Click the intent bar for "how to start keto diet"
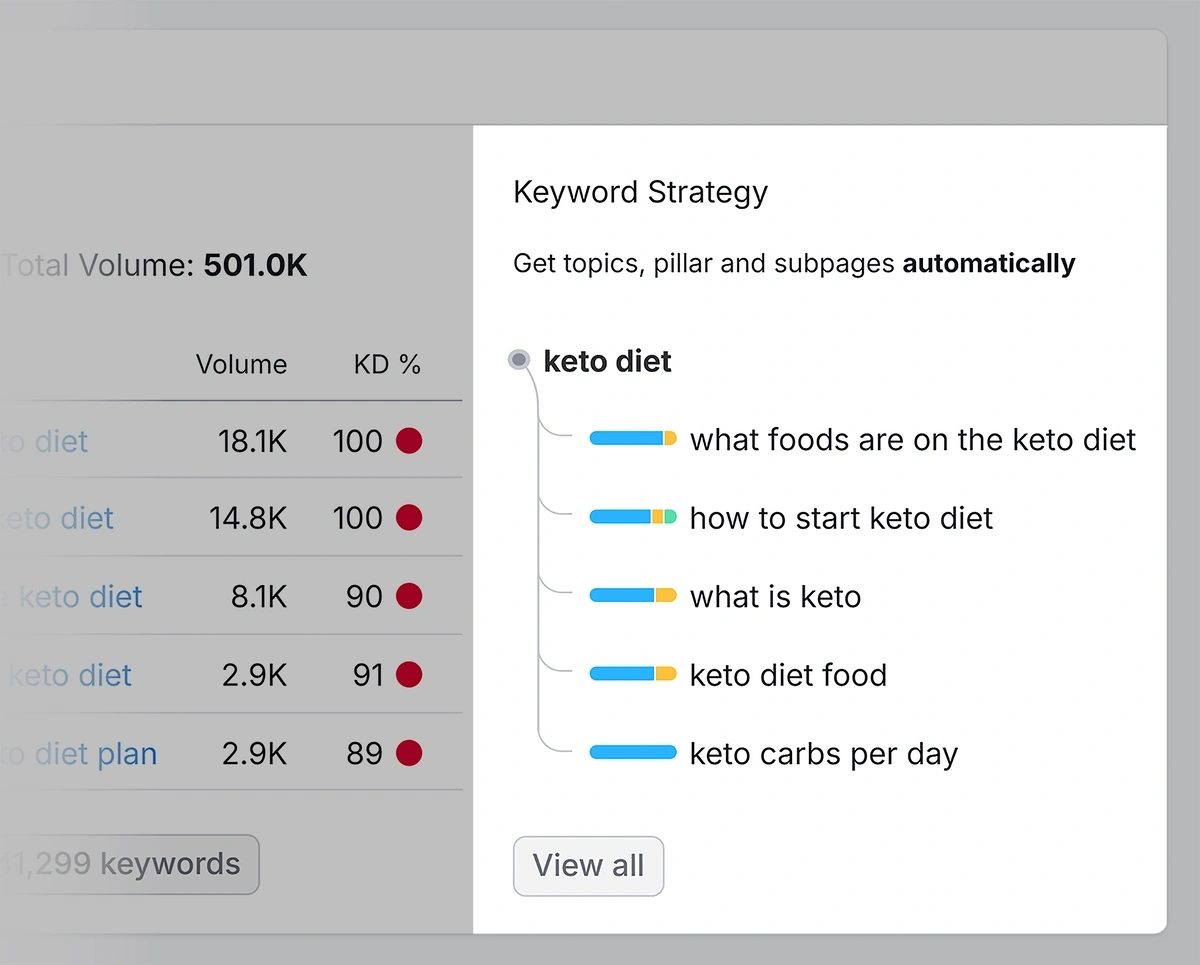This screenshot has width=1200, height=965. (633, 517)
